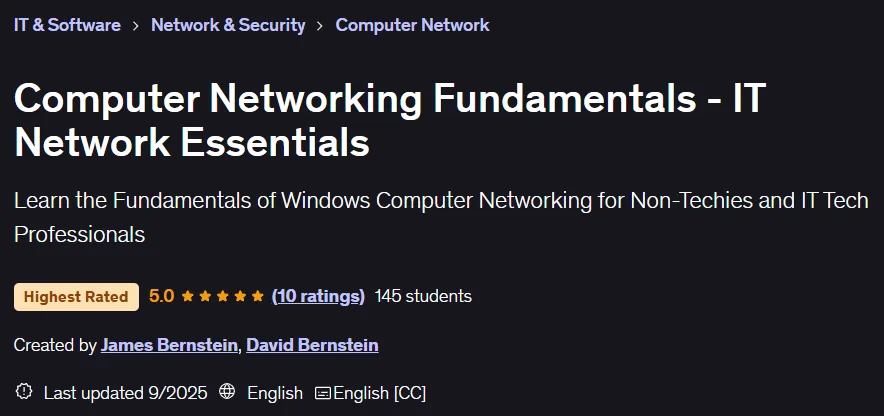884x416 pixels.
Task: Open the IT & Software breadcrumb
Action: 67,25
